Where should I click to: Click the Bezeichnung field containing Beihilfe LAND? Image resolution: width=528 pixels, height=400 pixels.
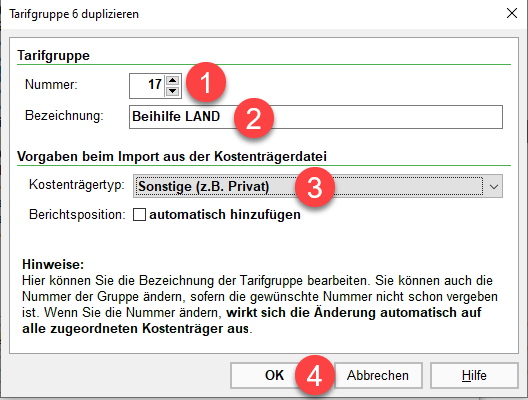(x=316, y=117)
